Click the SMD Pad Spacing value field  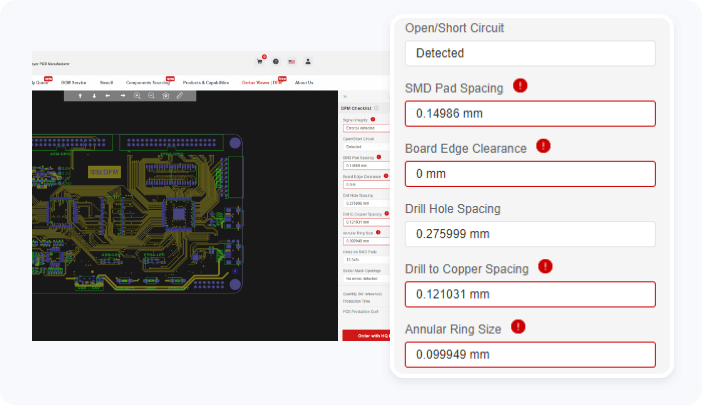[x=529, y=114]
